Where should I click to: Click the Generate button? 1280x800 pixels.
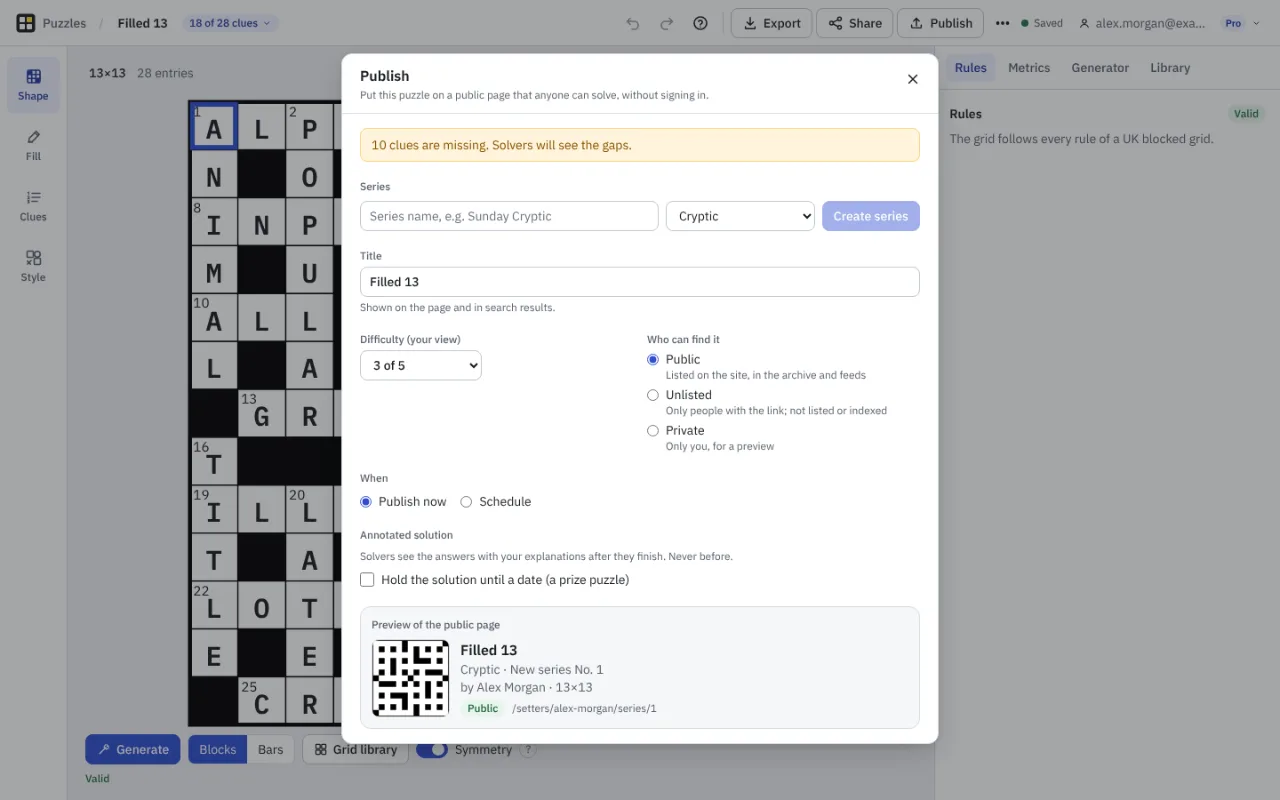pyautogui.click(x=133, y=749)
